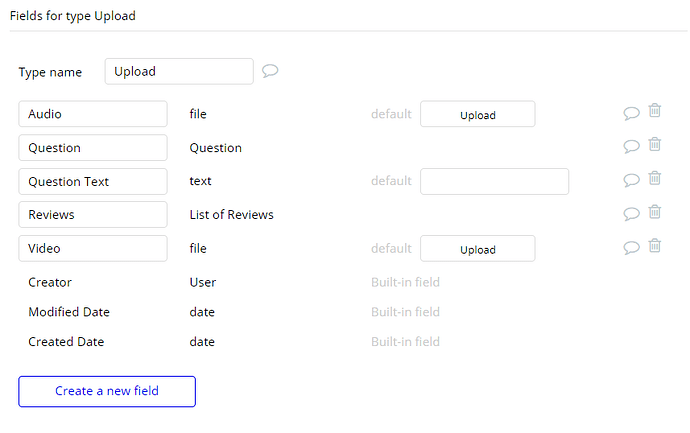Click the Question field name box
The width and height of the screenshot is (690, 433).
pyautogui.click(x=93, y=148)
